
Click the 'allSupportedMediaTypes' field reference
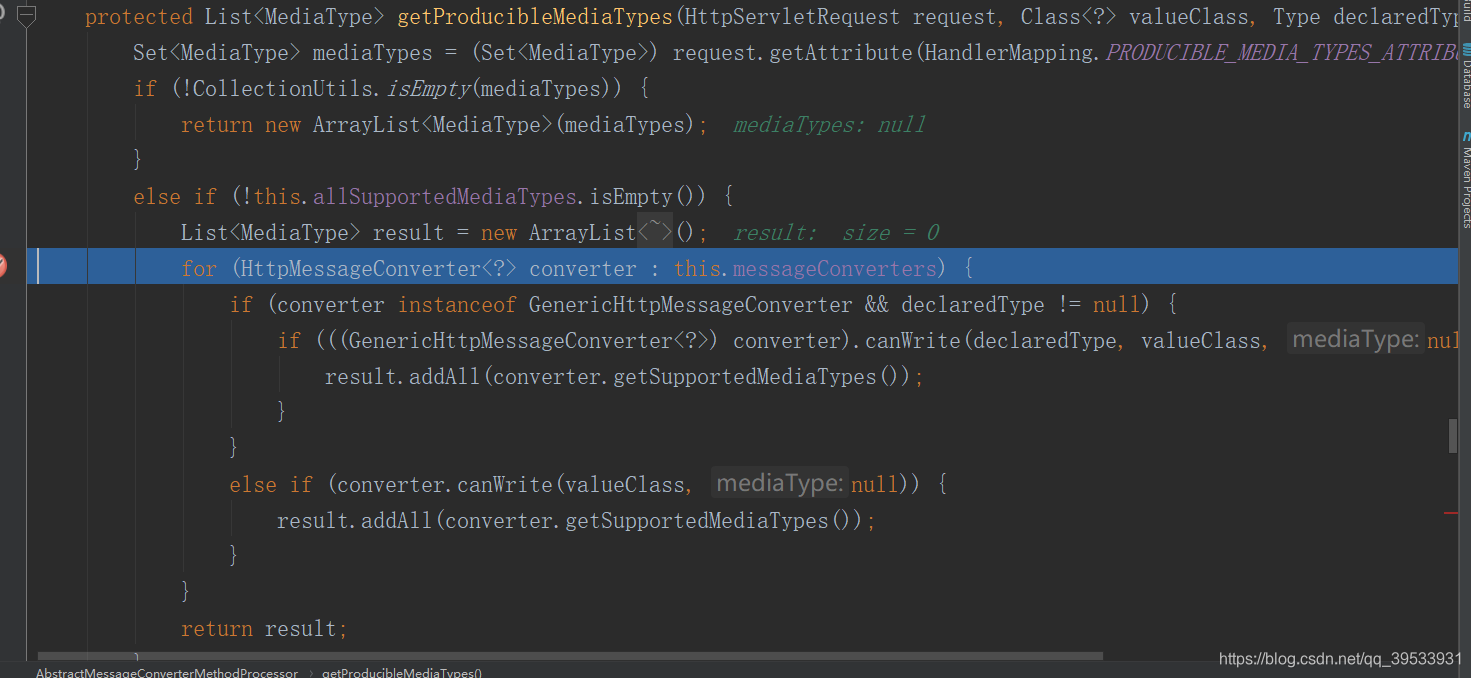(x=445, y=196)
